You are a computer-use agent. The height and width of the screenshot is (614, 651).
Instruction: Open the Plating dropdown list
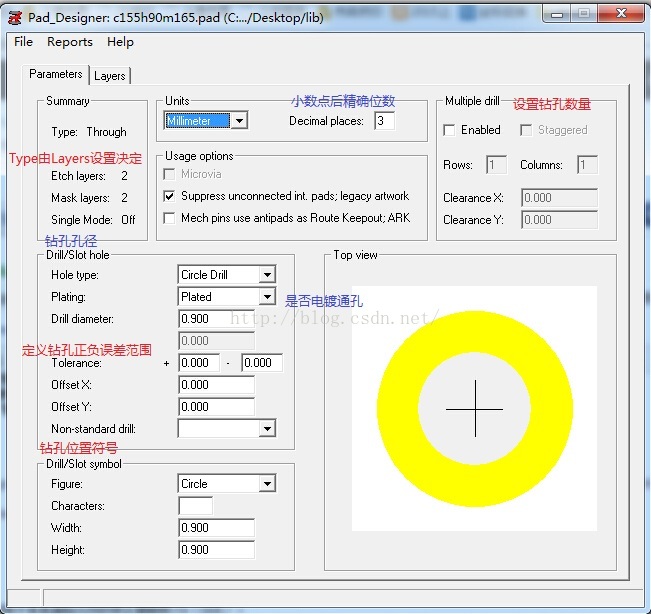[x=266, y=297]
